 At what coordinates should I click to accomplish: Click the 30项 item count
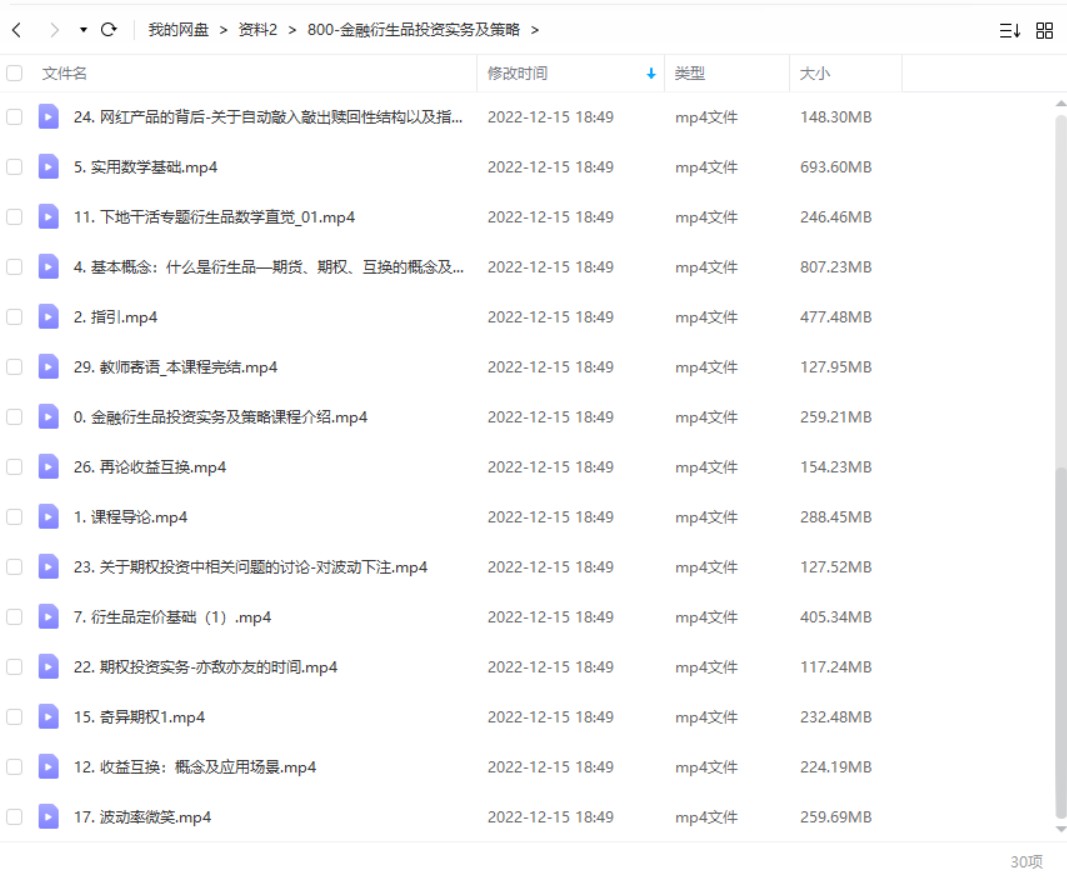1026,862
